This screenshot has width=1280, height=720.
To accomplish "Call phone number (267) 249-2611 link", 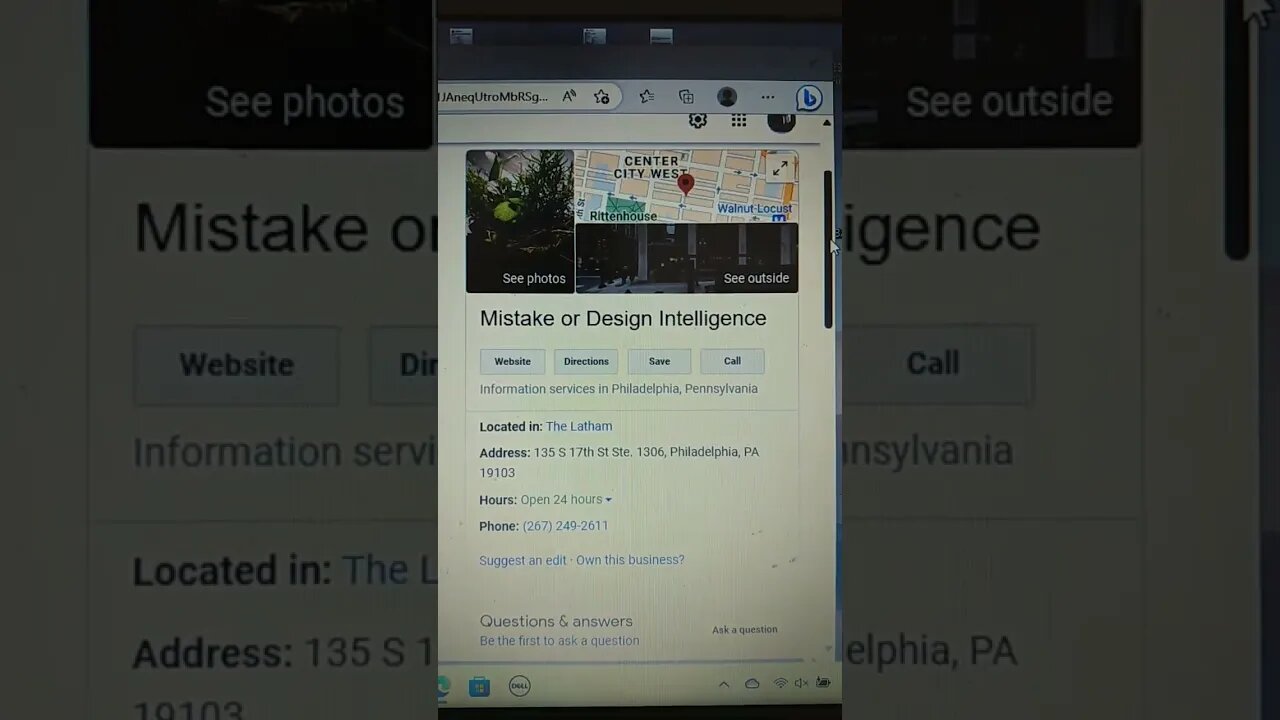I will point(565,526).
